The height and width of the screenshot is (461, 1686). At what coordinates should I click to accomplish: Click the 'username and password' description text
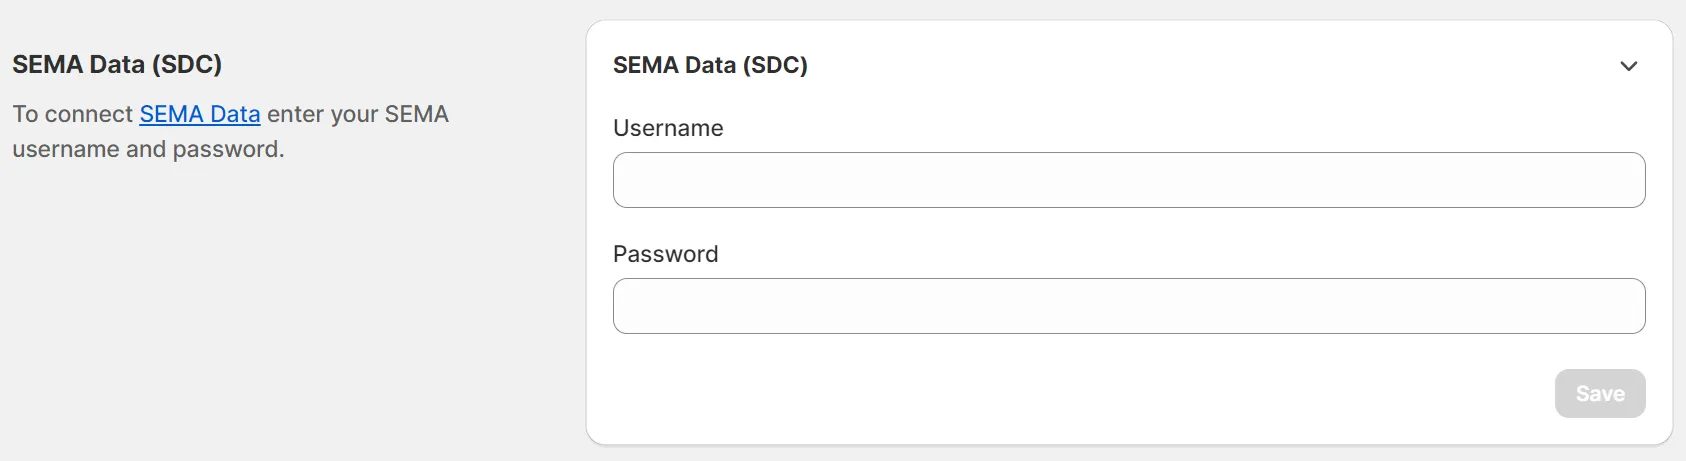pos(148,149)
